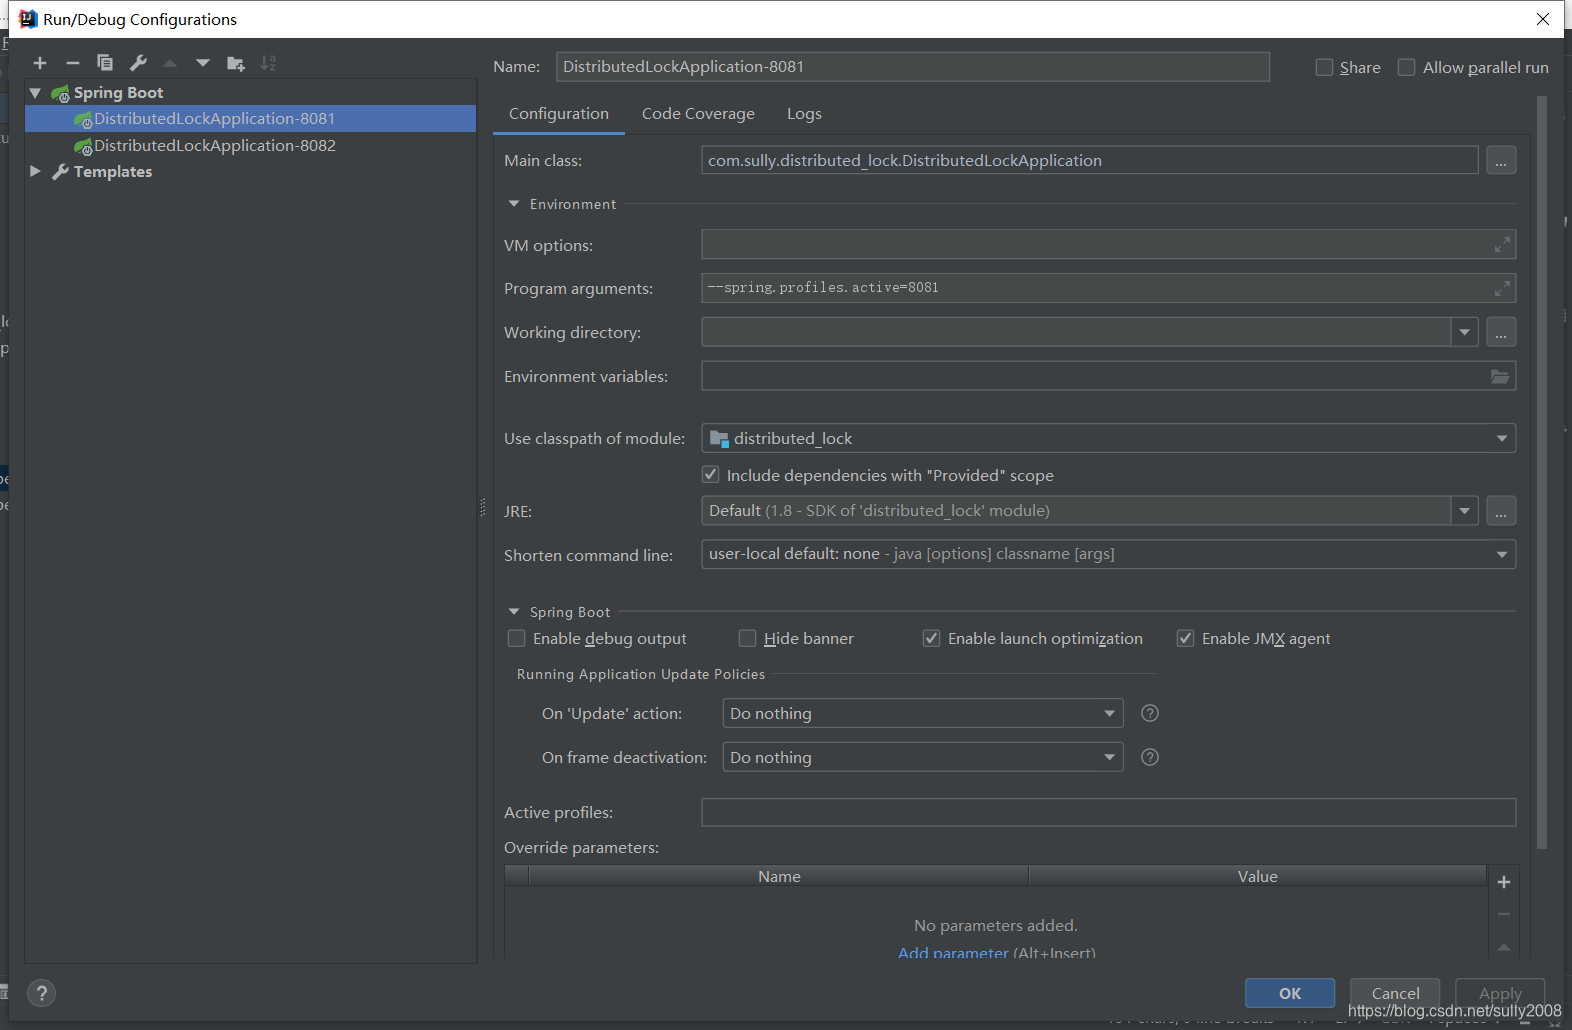
Task: Remove override parameter with minus icon
Action: [1504, 914]
